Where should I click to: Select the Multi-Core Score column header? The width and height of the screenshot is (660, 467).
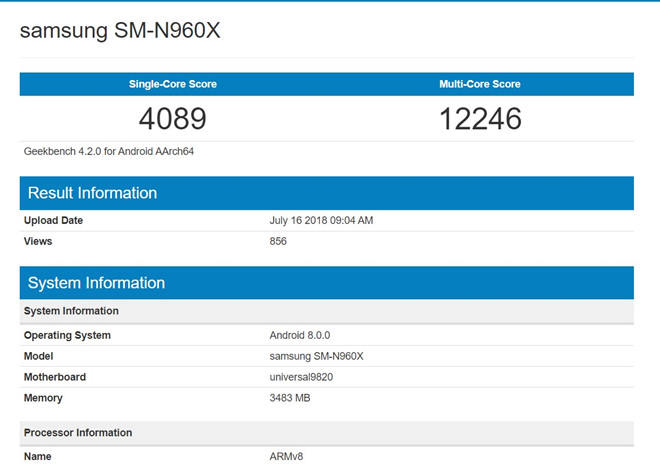(x=480, y=84)
